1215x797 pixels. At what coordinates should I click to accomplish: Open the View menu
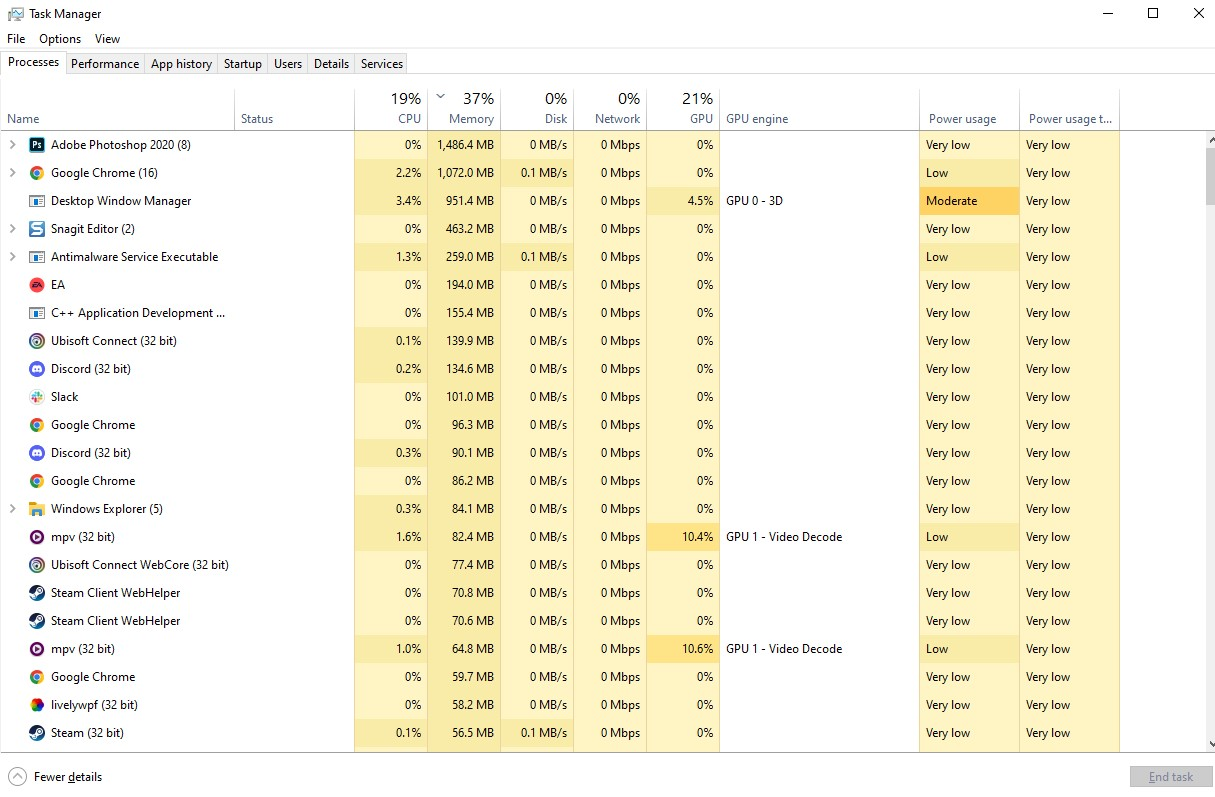click(x=107, y=39)
